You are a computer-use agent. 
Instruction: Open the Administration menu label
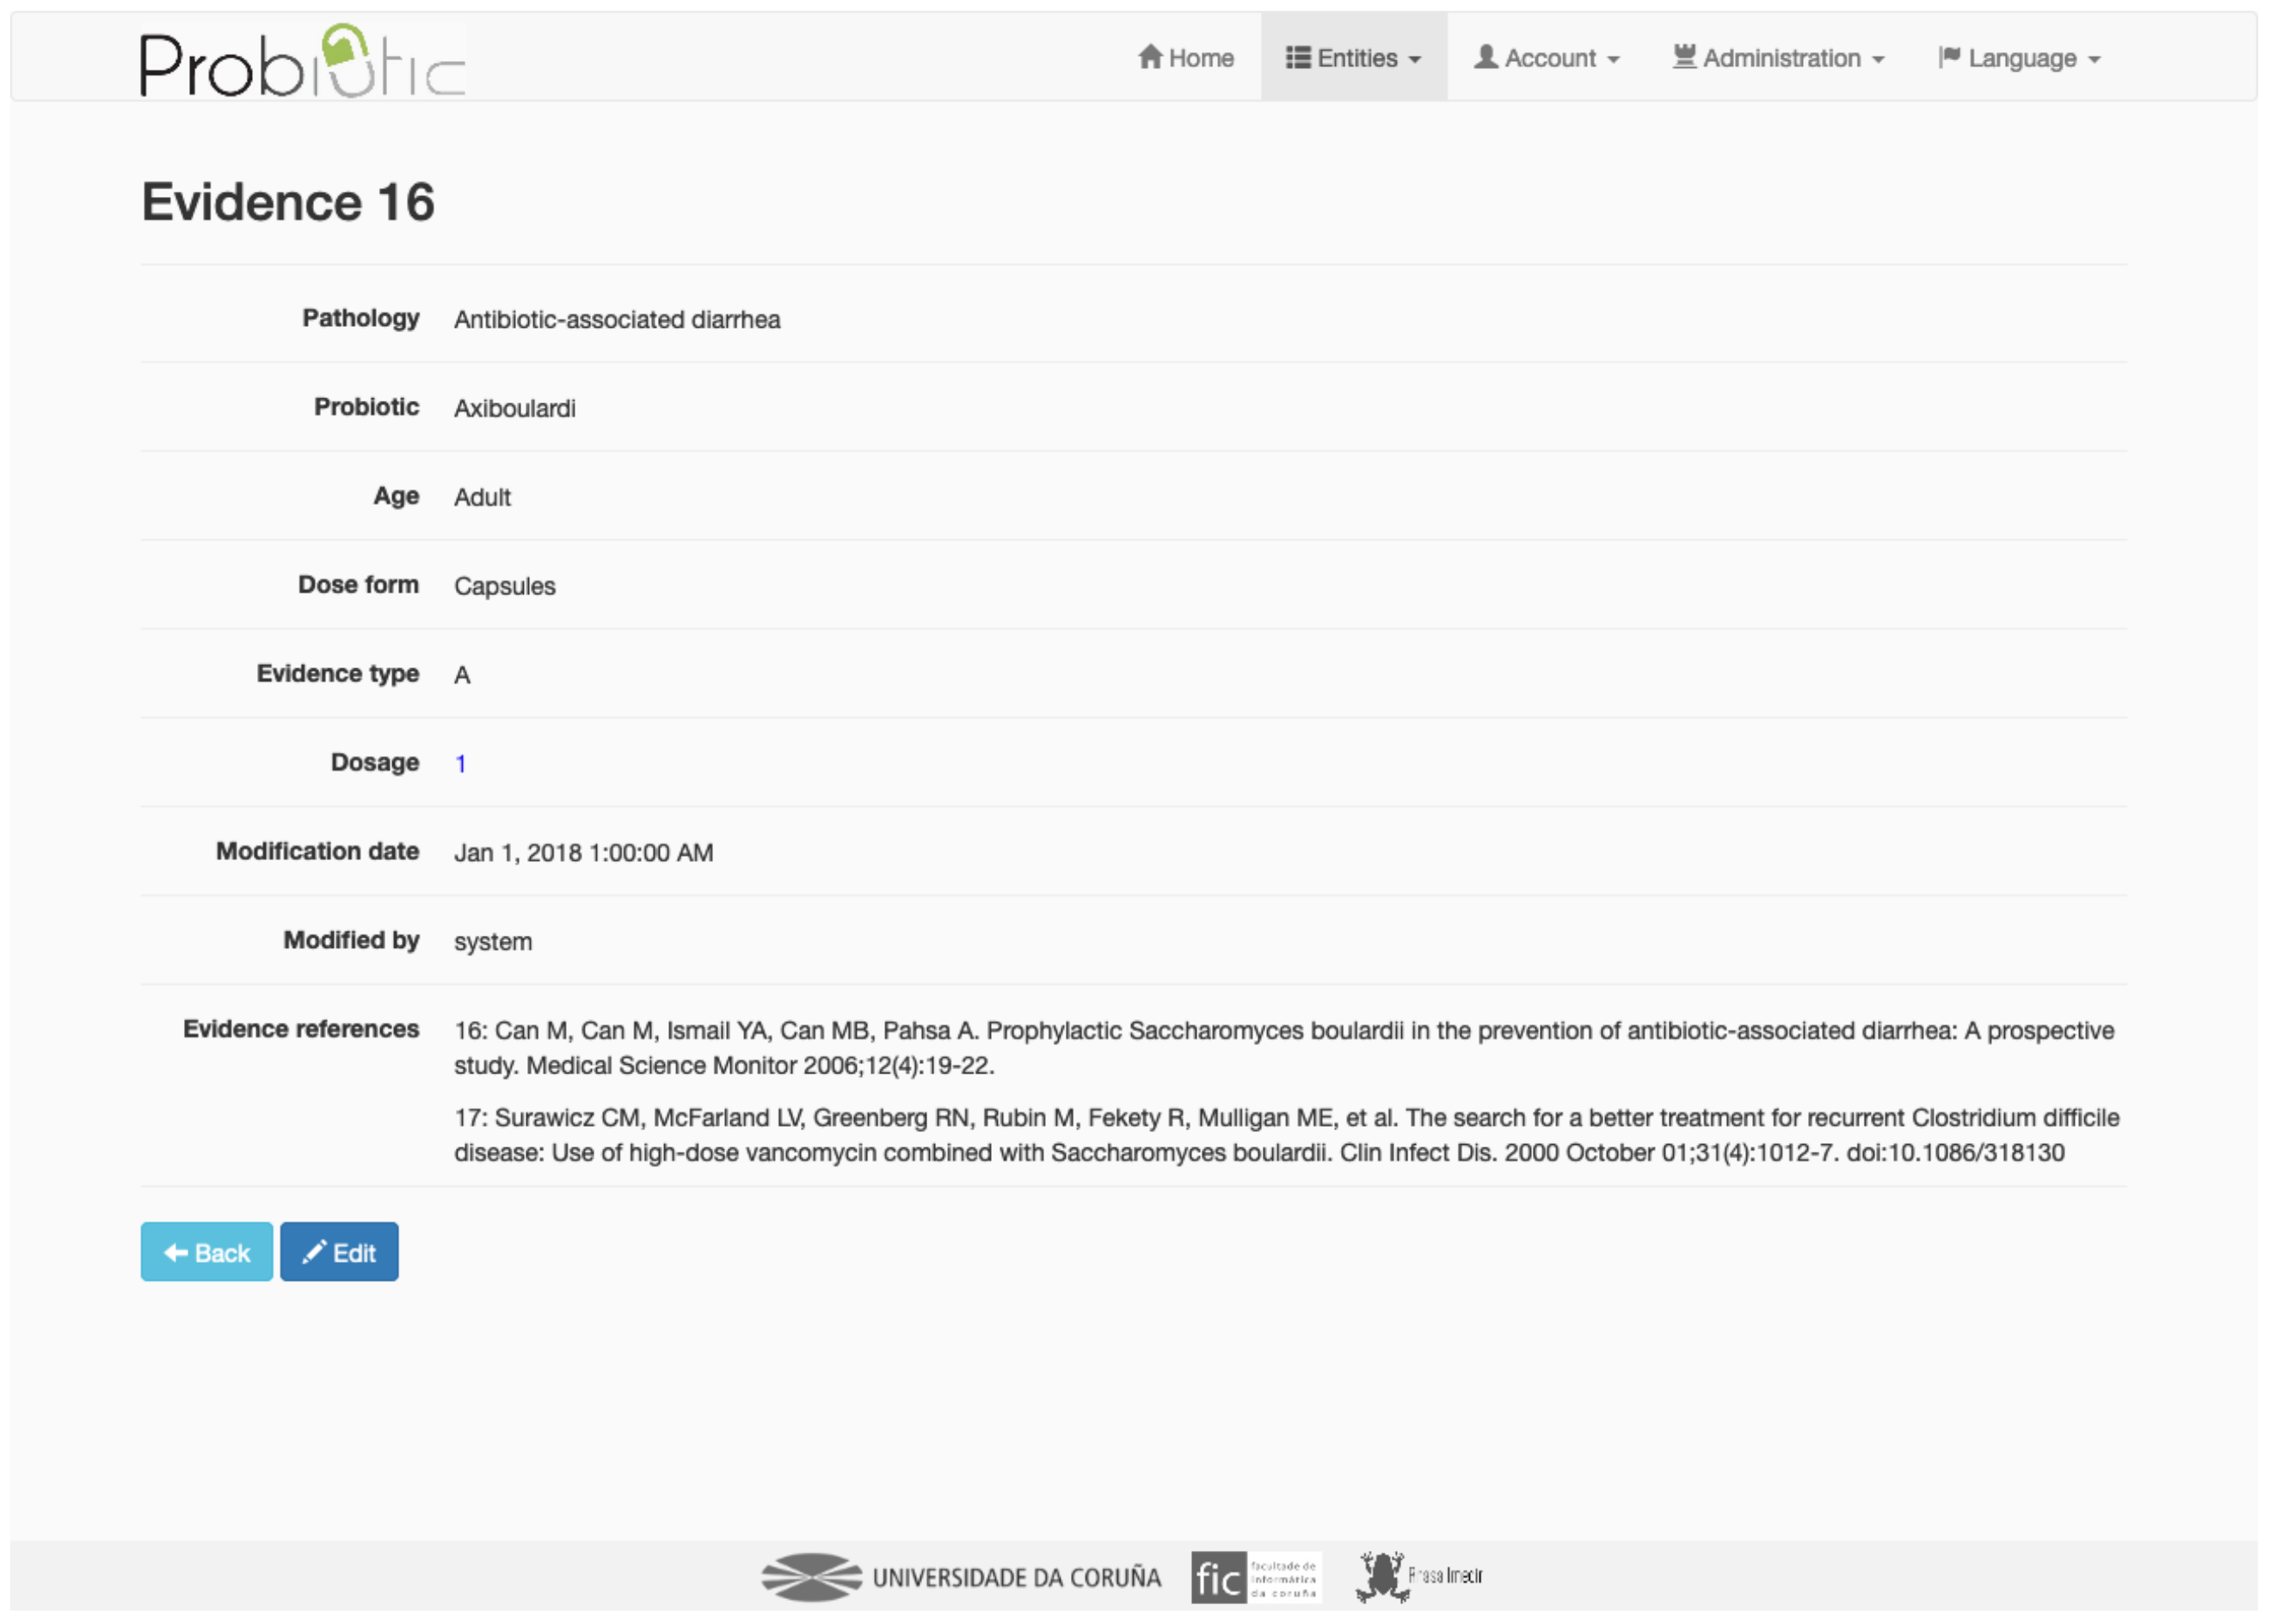(1782, 58)
